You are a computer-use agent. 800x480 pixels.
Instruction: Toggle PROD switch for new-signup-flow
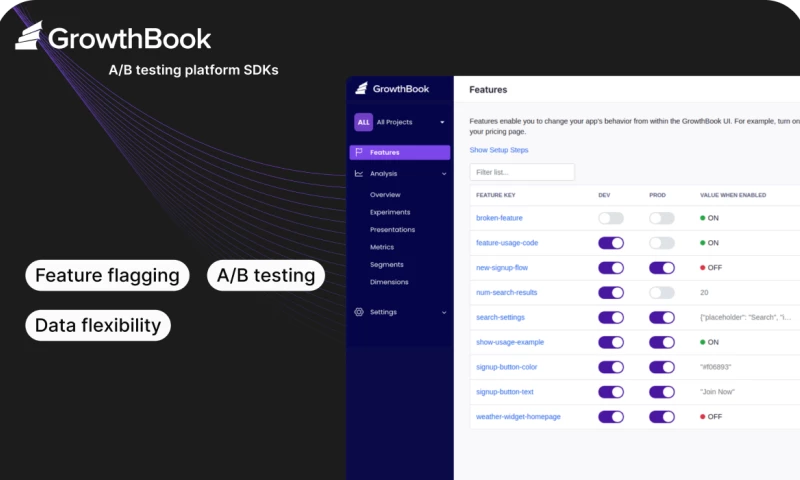[662, 268]
